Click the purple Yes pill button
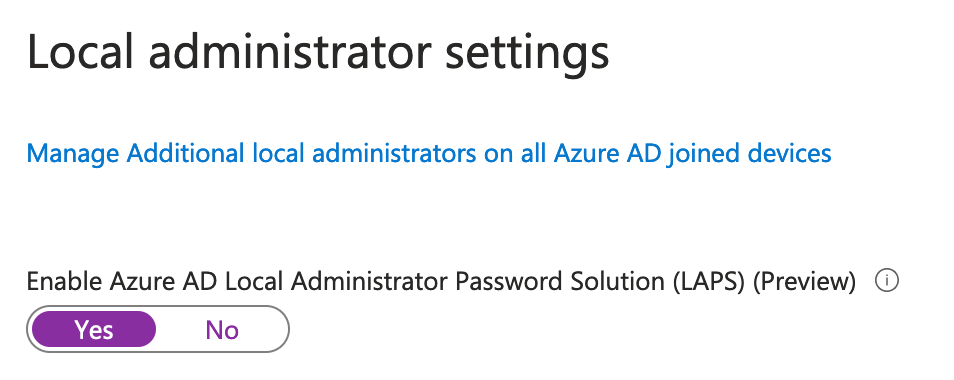Image resolution: width=954 pixels, height=380 pixels. pos(94,329)
